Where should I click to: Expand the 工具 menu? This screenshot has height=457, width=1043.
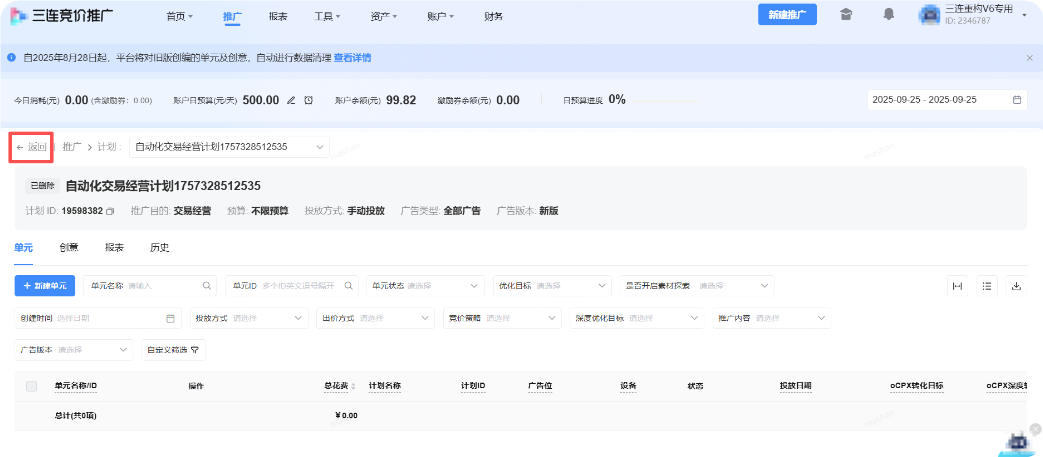(x=327, y=16)
